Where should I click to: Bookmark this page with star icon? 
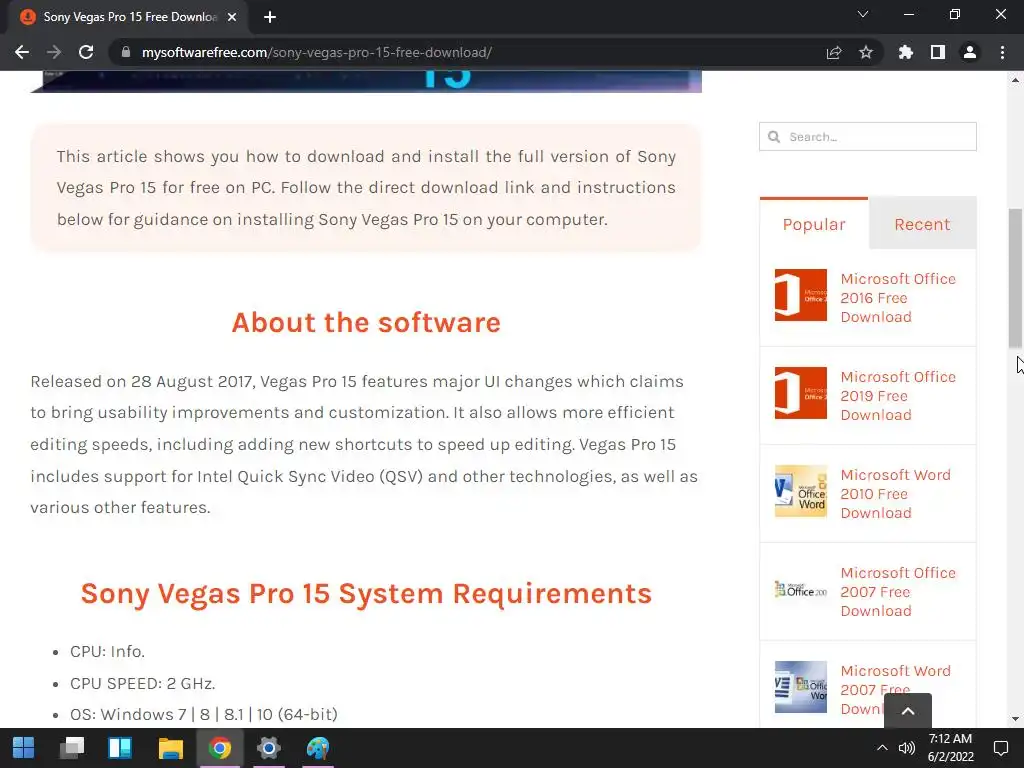click(866, 52)
